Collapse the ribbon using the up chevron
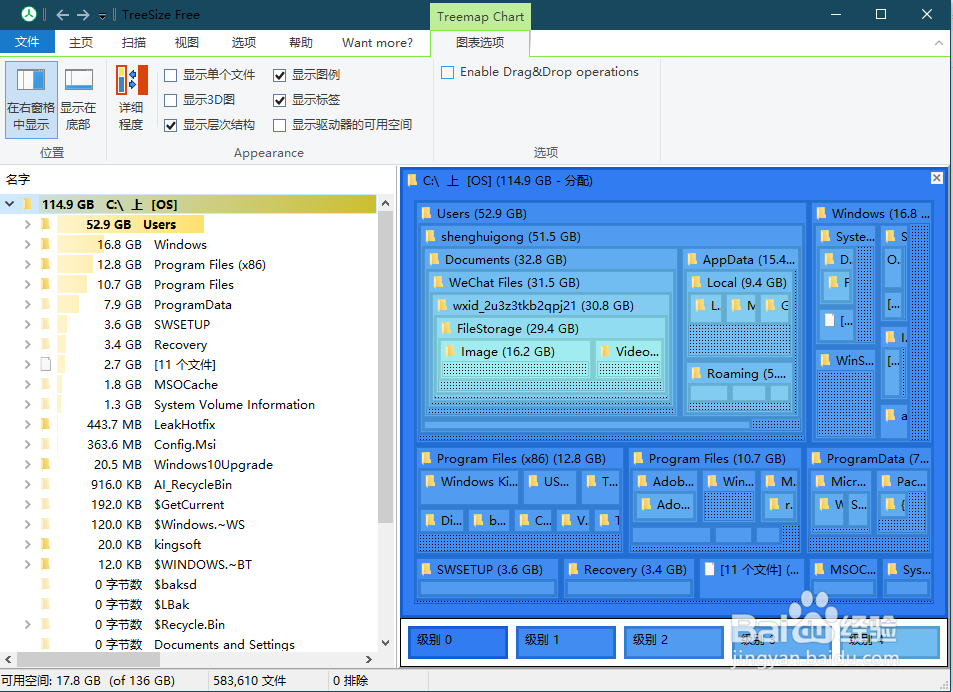This screenshot has width=953, height=692. (x=938, y=43)
